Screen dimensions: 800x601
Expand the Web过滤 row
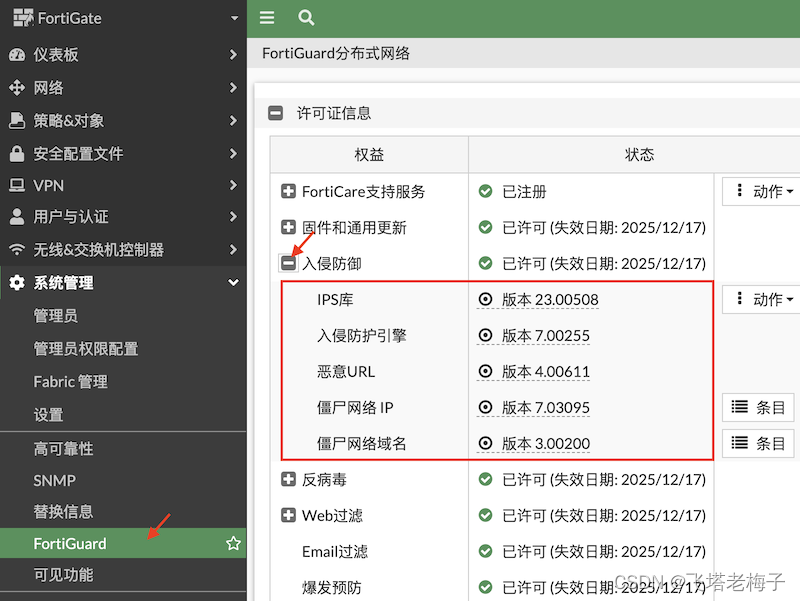pos(288,515)
